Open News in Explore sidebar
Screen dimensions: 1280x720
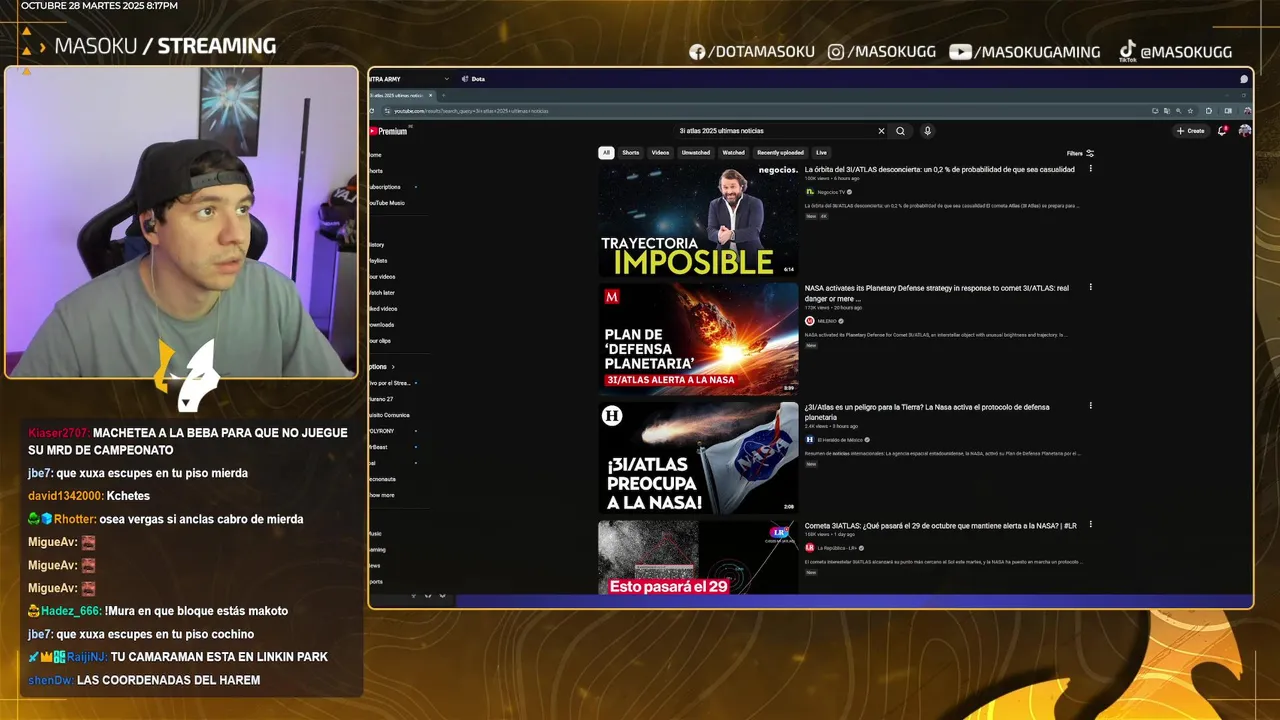click(376, 565)
